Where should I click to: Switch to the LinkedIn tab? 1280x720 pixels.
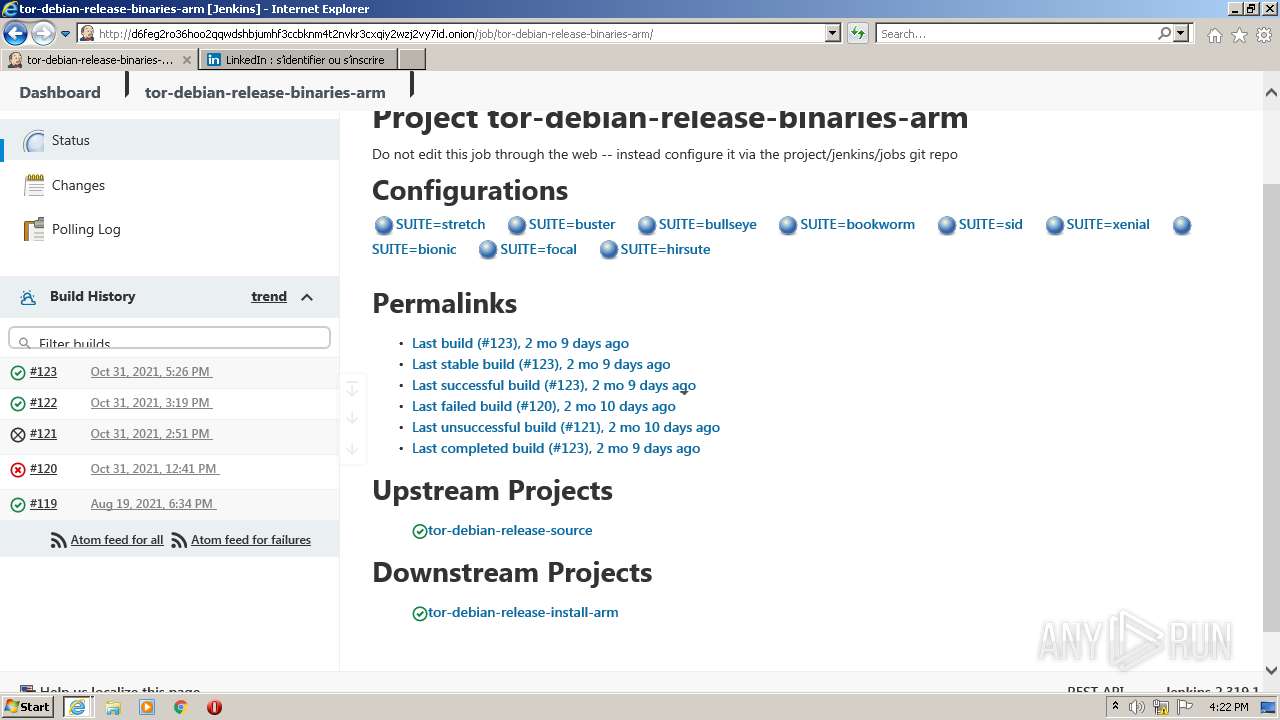299,60
